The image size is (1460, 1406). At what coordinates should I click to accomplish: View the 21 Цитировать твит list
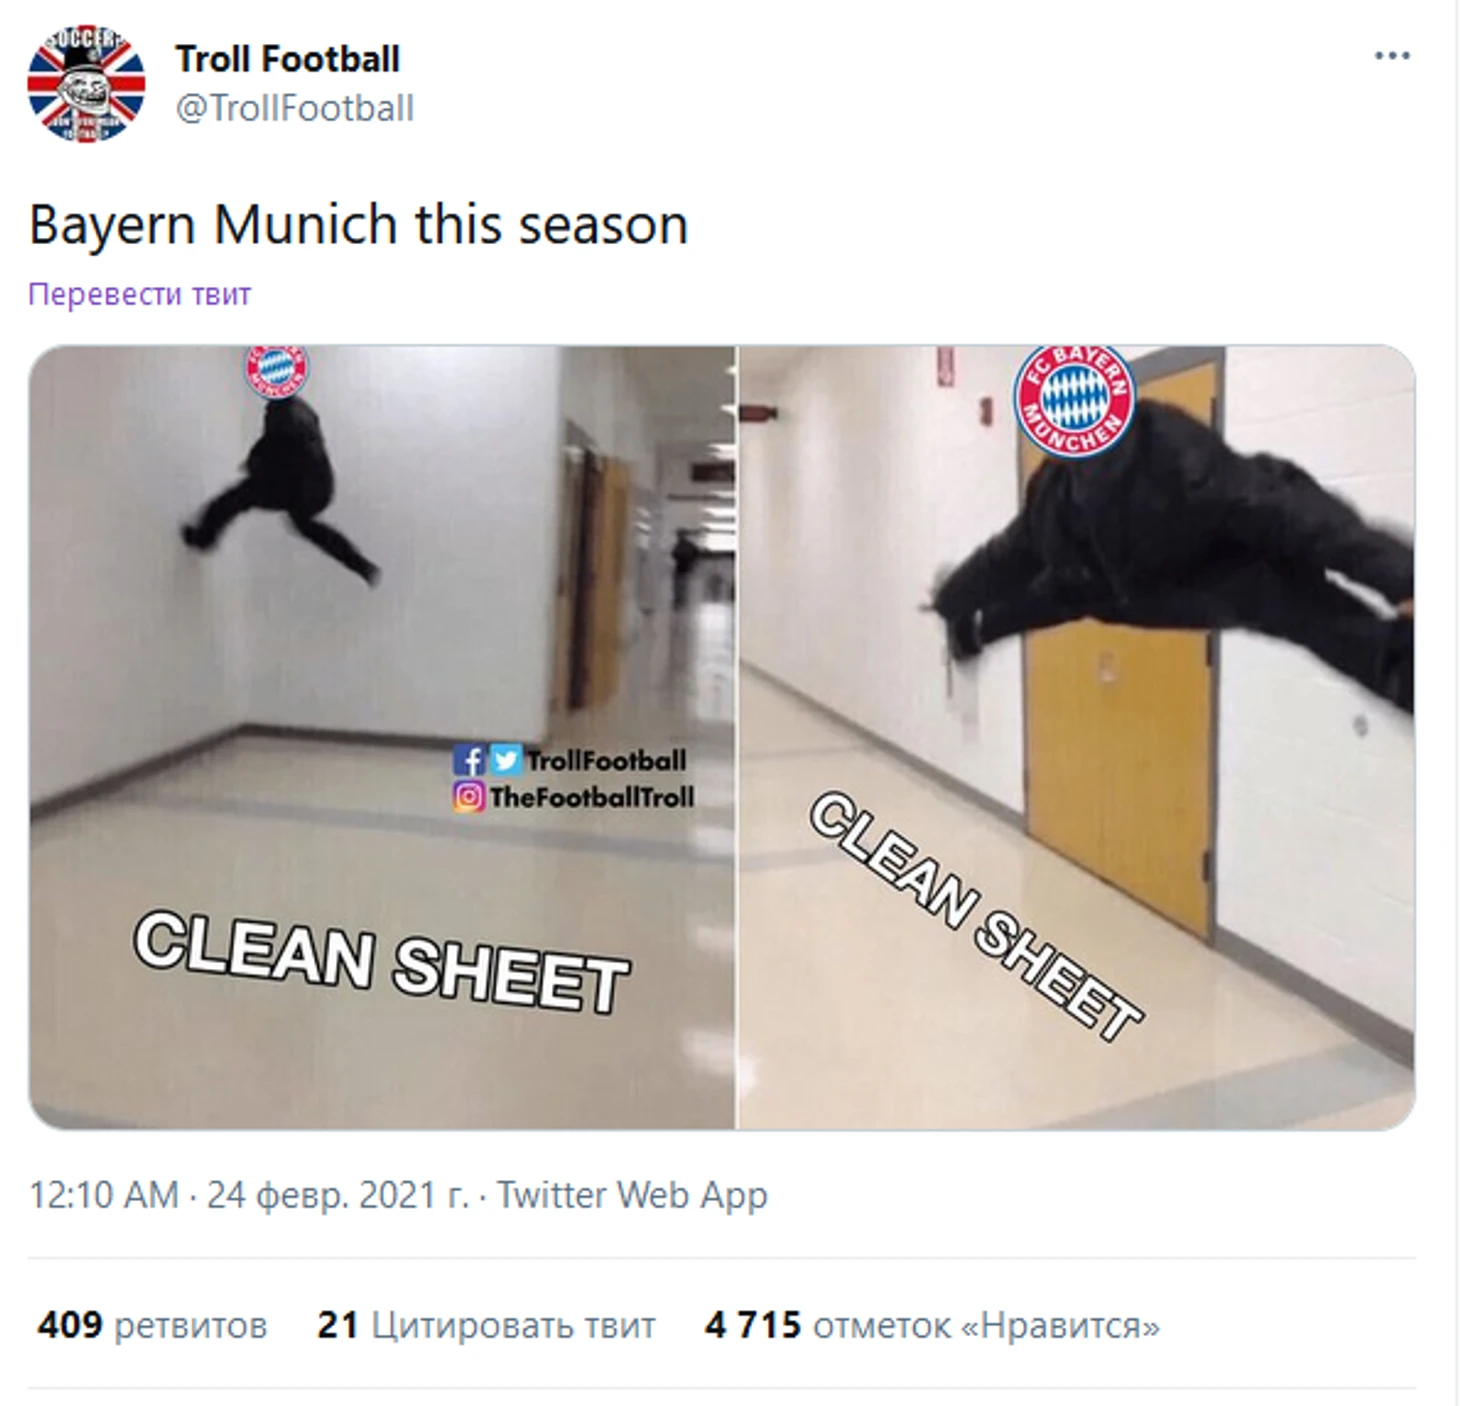pos(486,1325)
